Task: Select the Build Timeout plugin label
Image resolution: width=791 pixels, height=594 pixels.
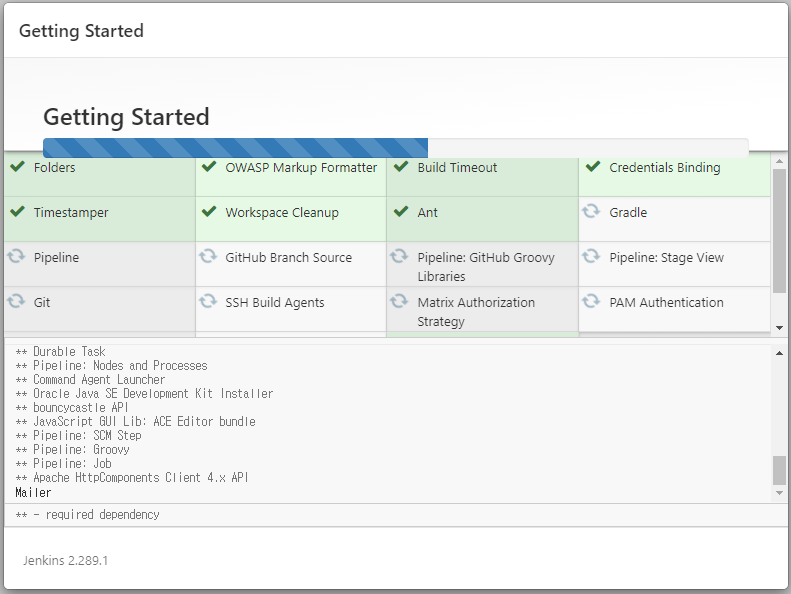Action: coord(457,168)
